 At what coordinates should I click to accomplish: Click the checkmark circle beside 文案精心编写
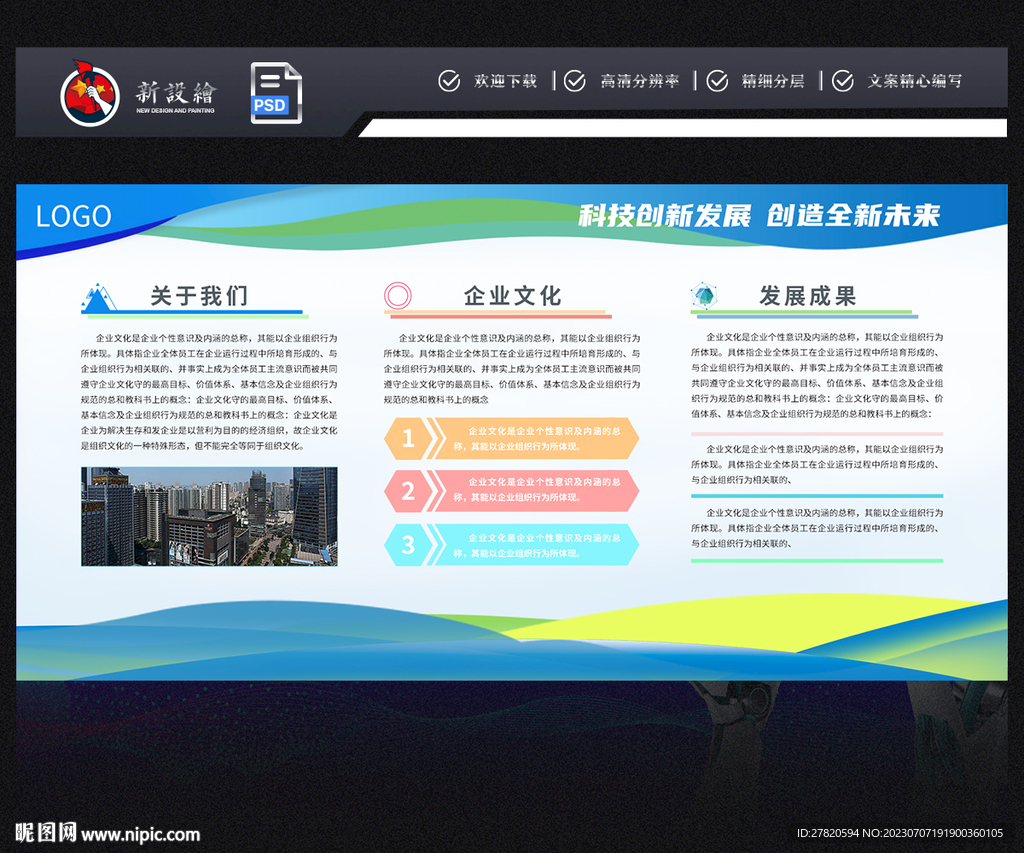842,81
